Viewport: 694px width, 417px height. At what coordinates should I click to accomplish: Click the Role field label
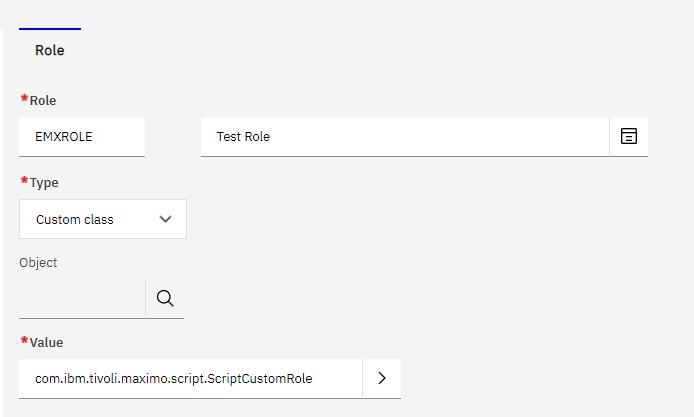43,100
